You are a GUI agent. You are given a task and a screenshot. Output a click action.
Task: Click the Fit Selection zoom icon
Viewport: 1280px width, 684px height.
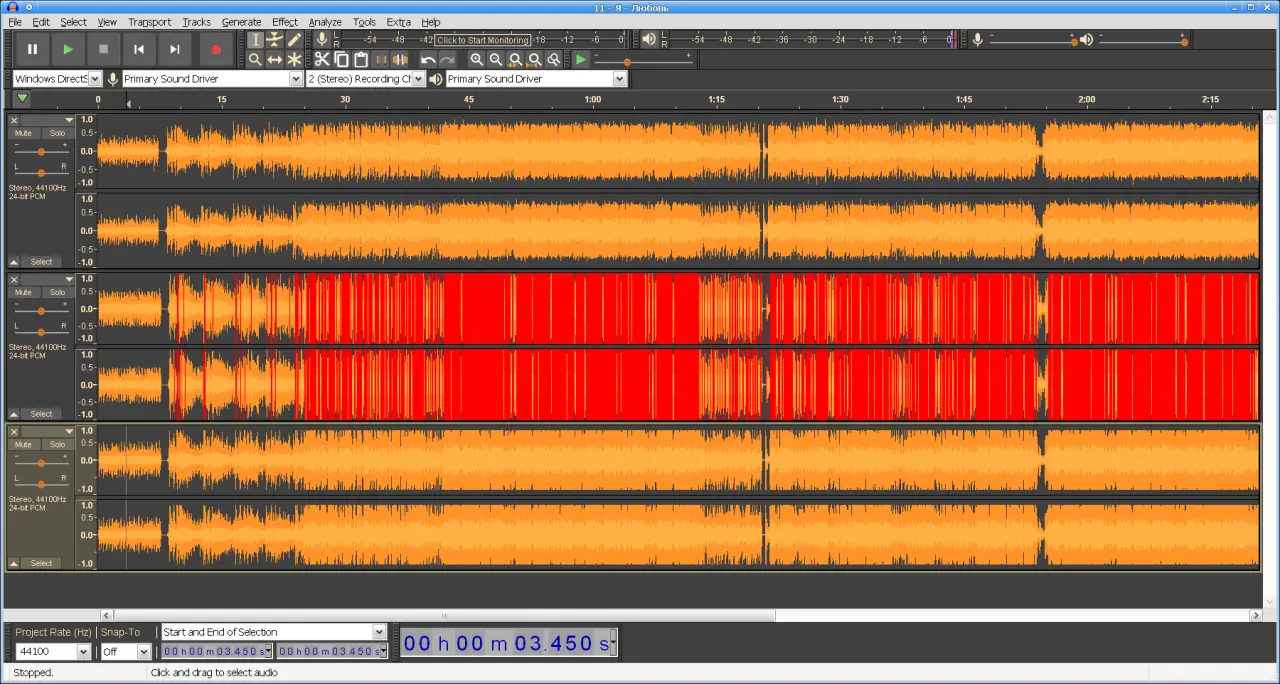point(516,59)
